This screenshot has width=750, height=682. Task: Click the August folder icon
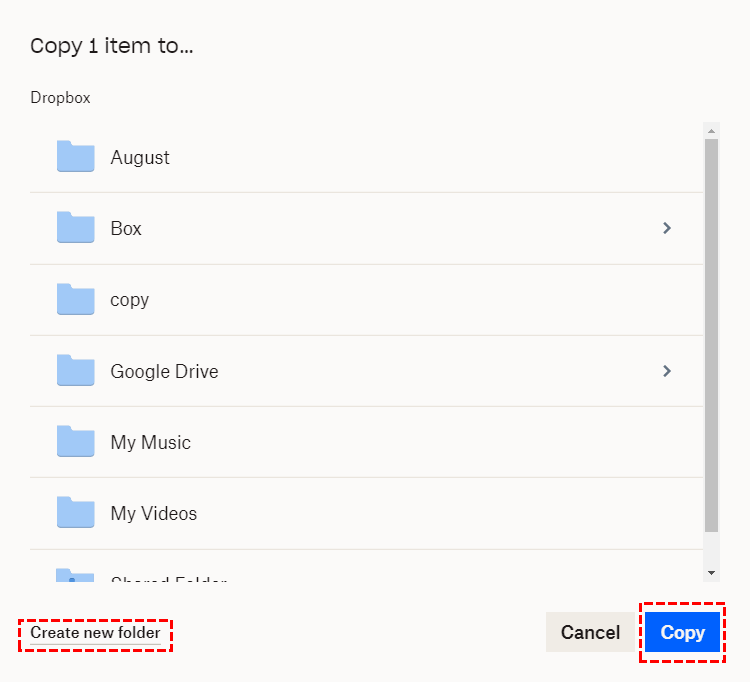point(76,157)
